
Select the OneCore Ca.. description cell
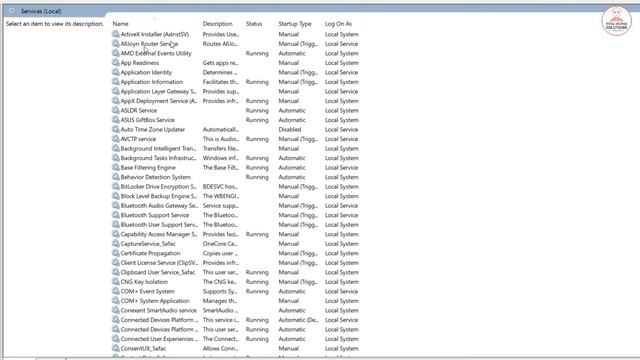[x=220, y=244]
